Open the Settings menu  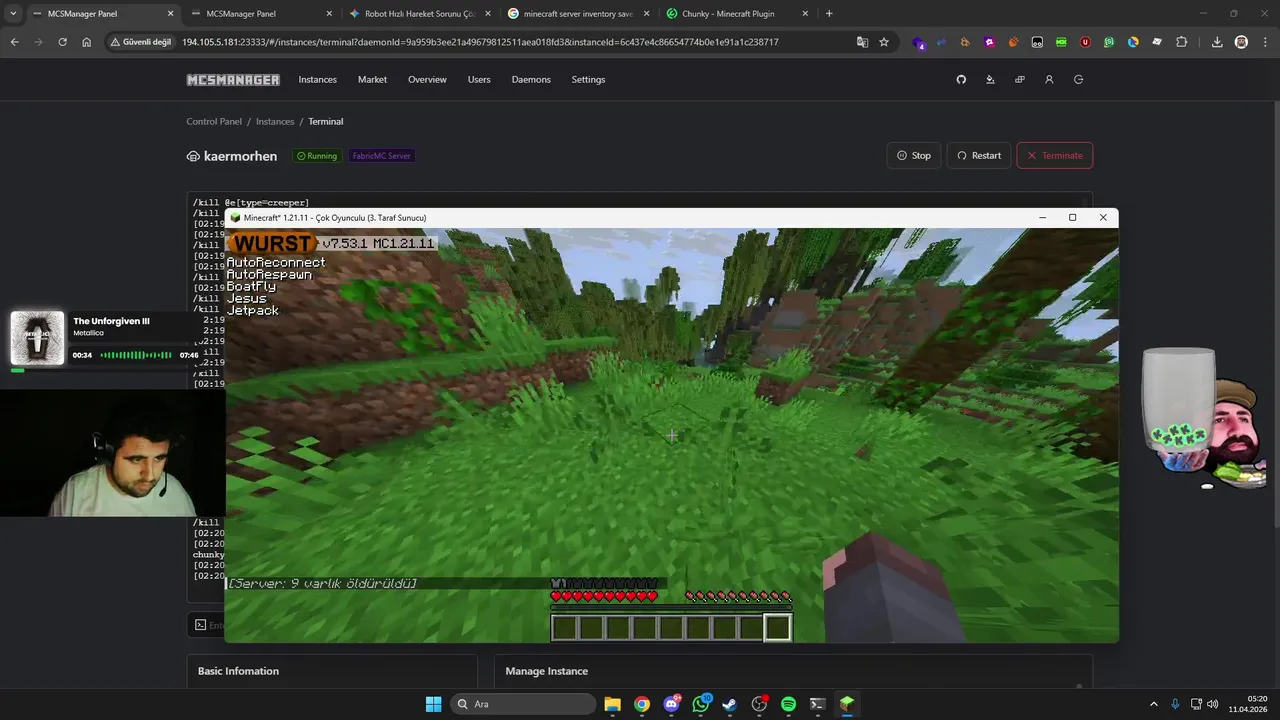tap(588, 80)
